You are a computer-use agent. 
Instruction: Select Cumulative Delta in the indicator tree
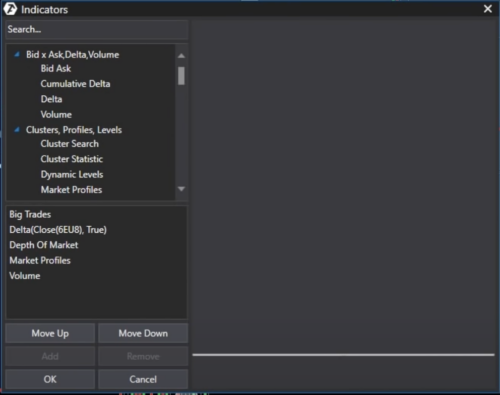[x=75, y=84]
